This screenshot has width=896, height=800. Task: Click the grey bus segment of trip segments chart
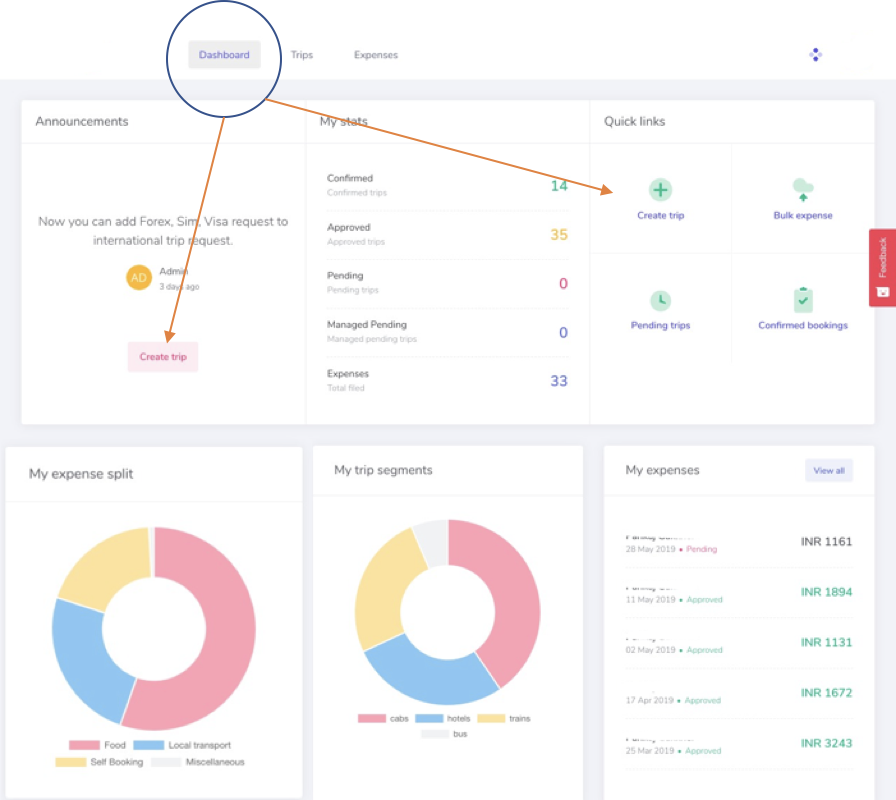[433, 543]
